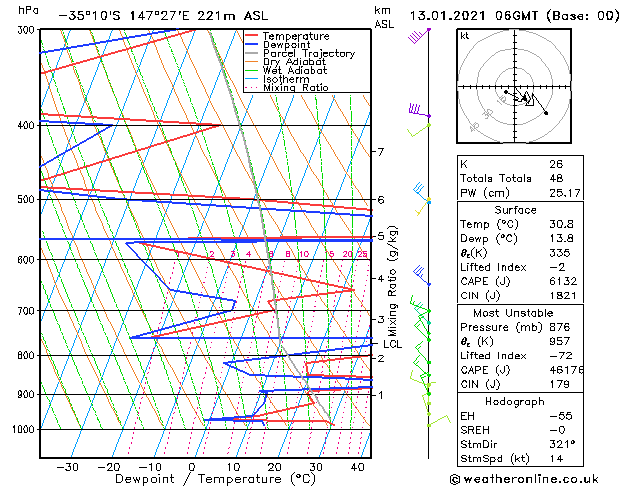Click the surface CIN value 1821
This screenshot has height=486, width=629.
pyautogui.click(x=563, y=296)
